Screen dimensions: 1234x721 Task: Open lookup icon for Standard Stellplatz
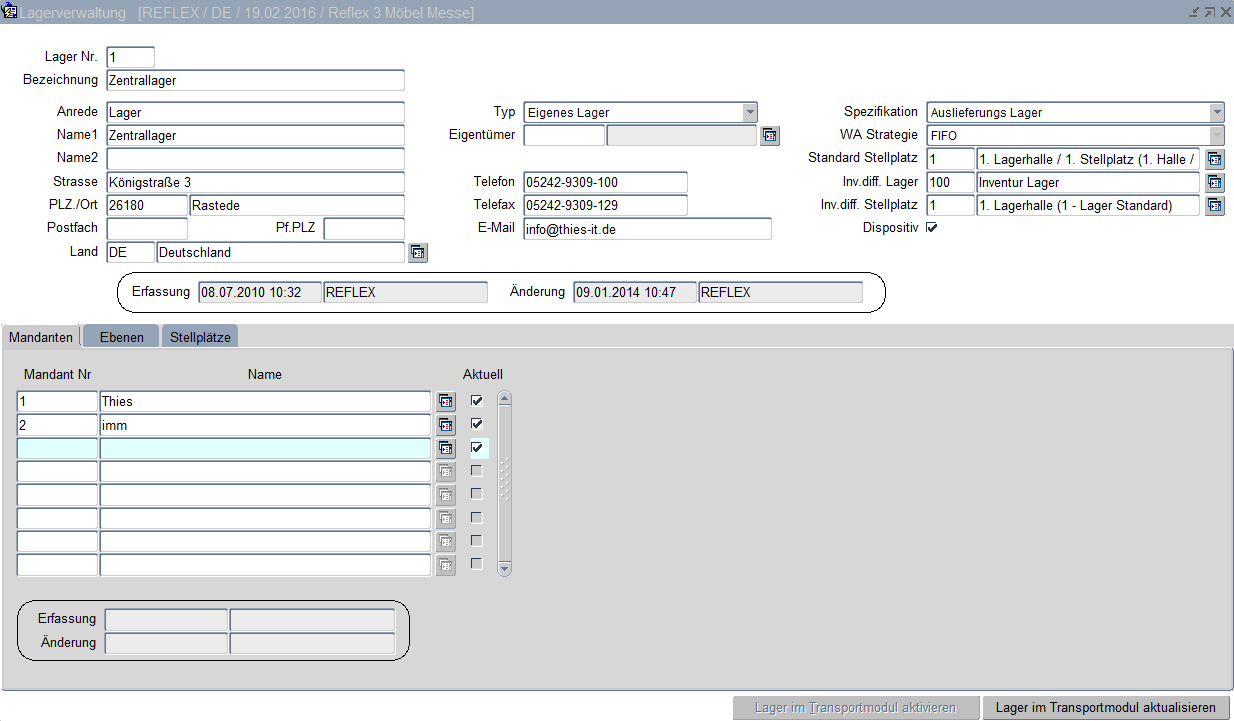(1215, 159)
